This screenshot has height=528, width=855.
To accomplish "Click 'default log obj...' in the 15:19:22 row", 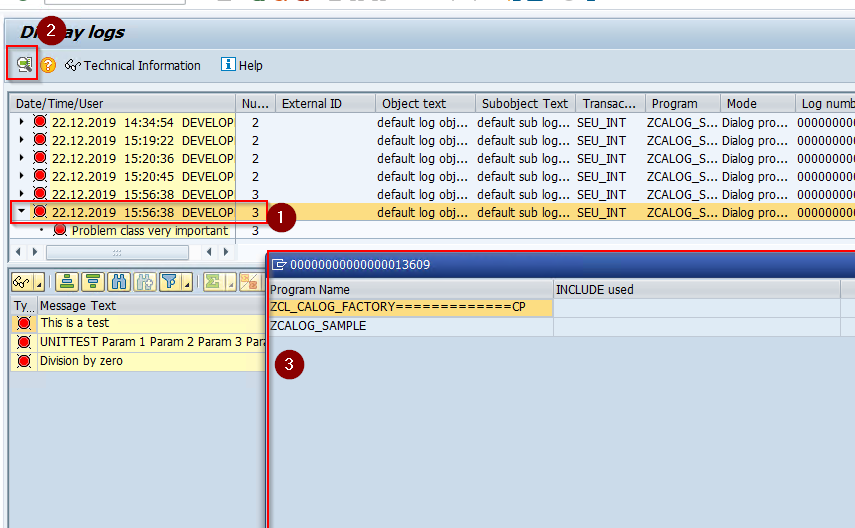I will click(x=422, y=140).
